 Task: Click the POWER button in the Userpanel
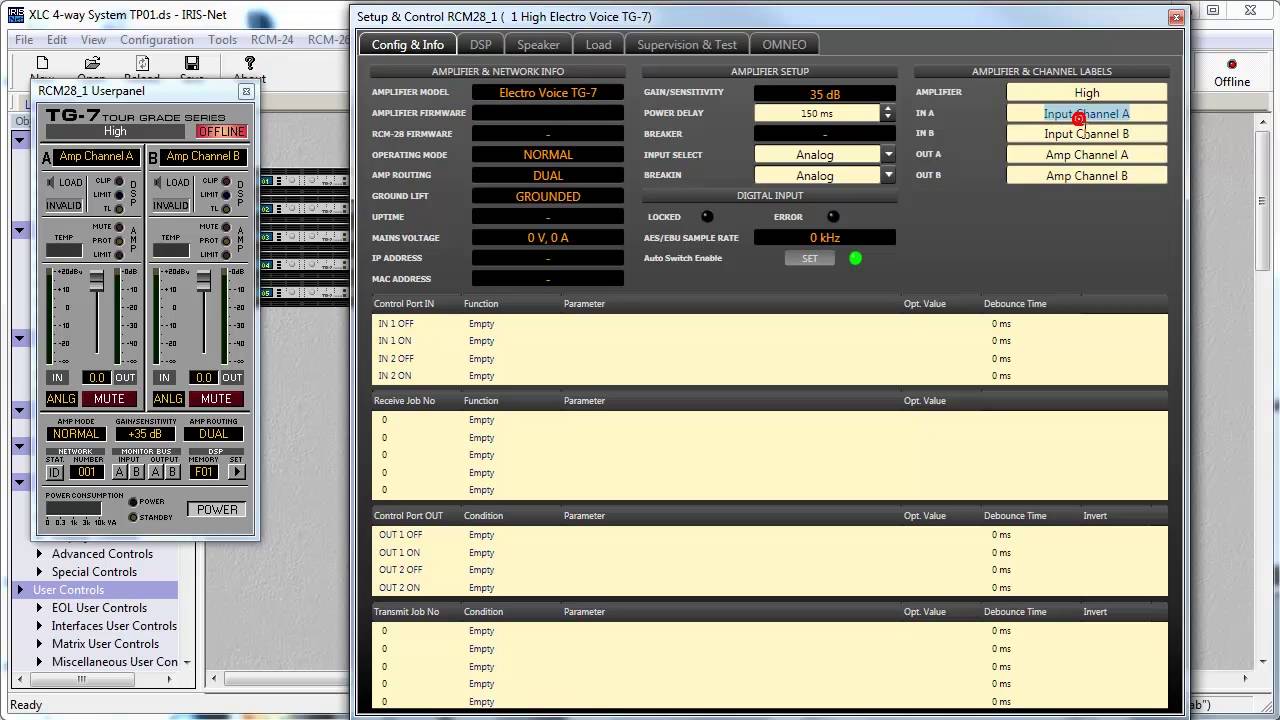217,509
